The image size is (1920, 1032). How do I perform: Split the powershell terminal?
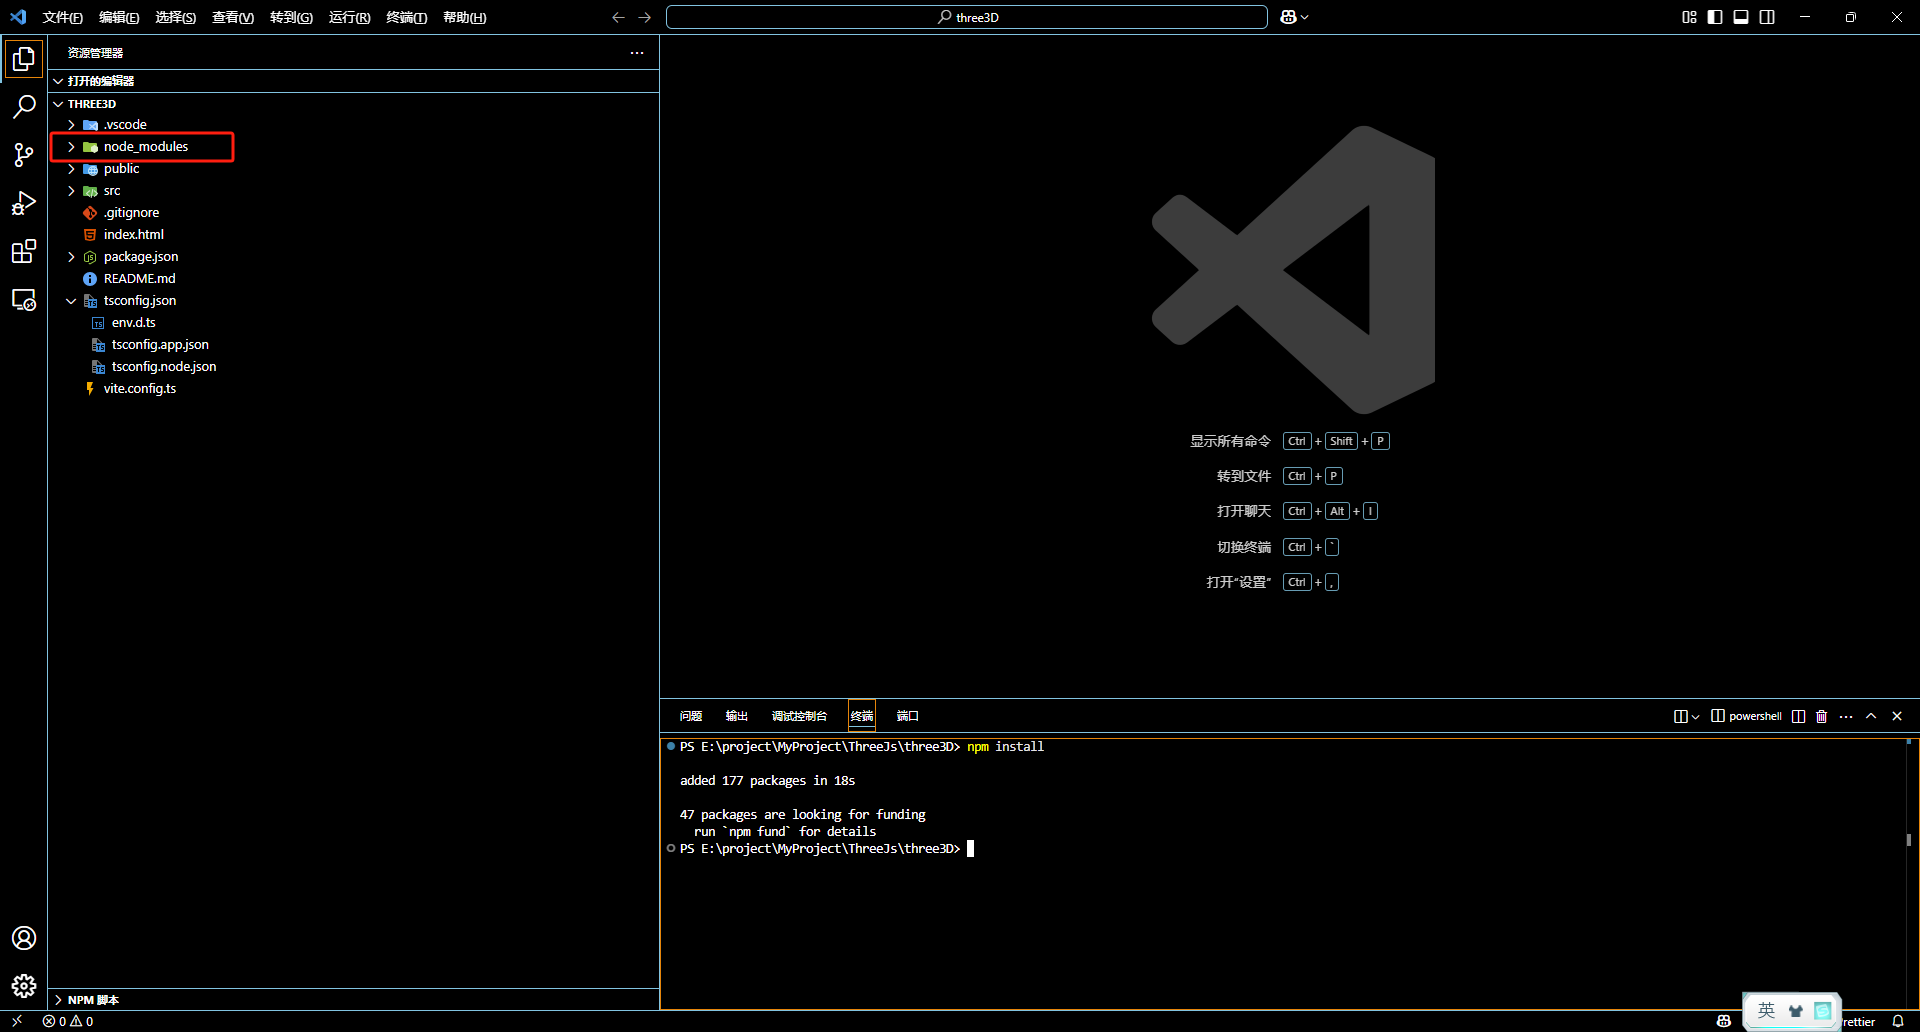coord(1796,716)
